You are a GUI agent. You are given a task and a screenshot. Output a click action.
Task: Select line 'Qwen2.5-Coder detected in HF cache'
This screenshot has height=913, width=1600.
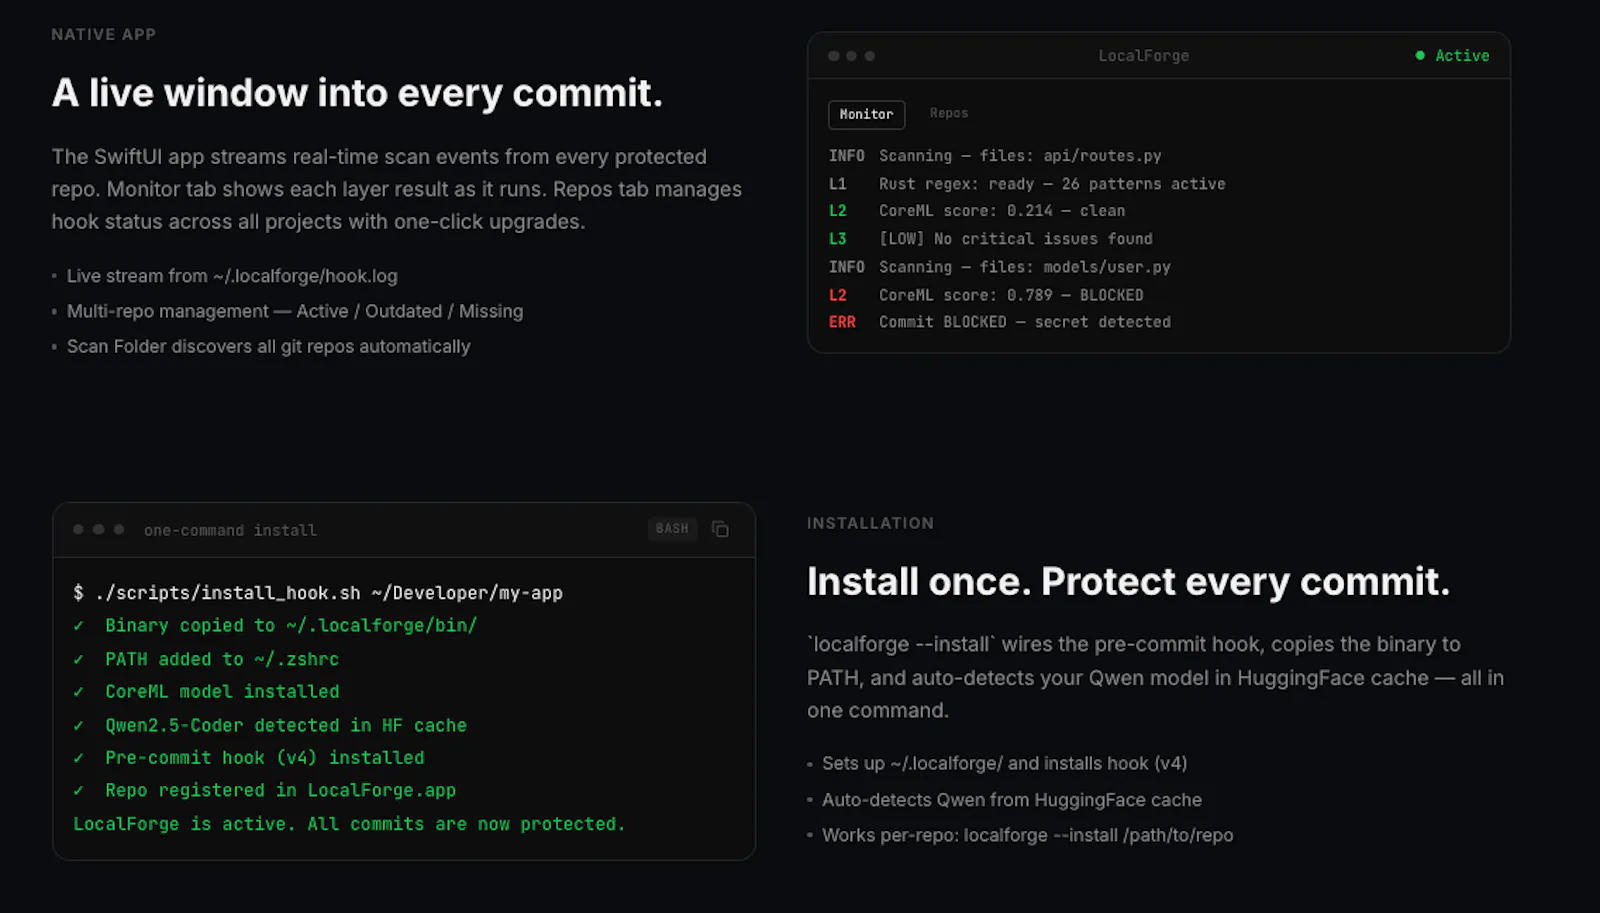(286, 725)
